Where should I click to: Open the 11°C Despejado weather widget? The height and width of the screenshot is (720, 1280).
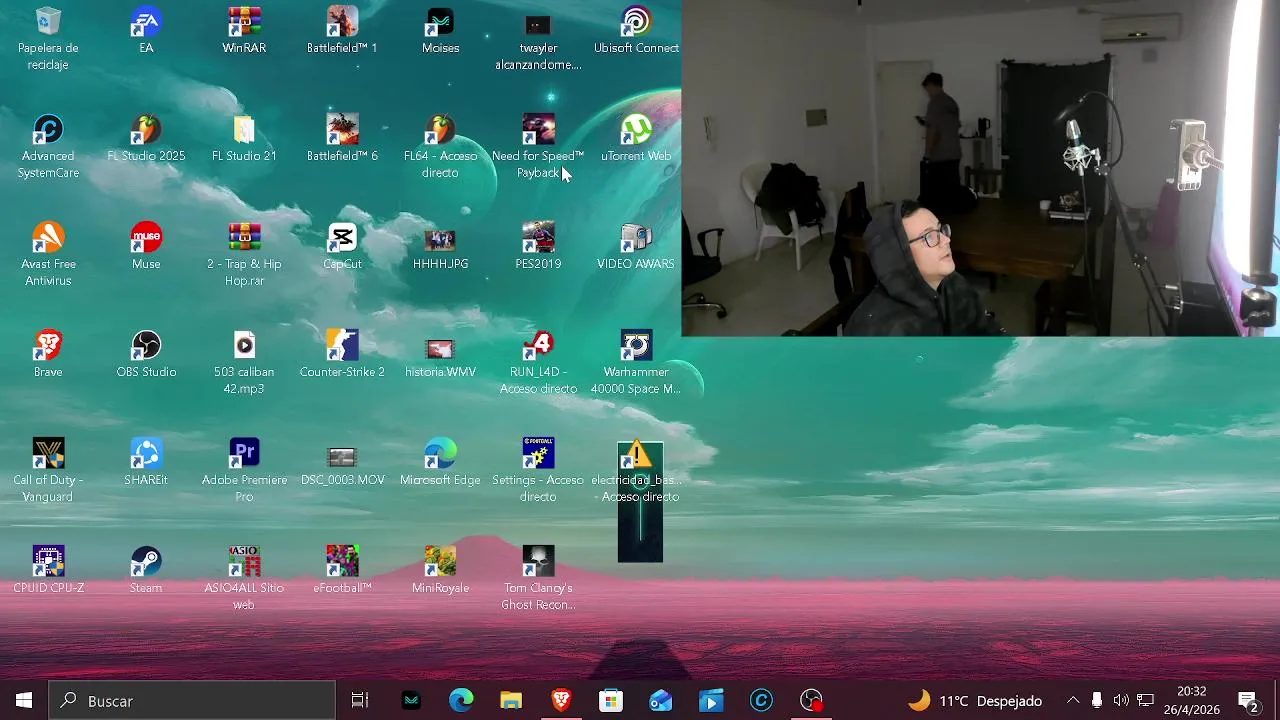pyautogui.click(x=975, y=701)
